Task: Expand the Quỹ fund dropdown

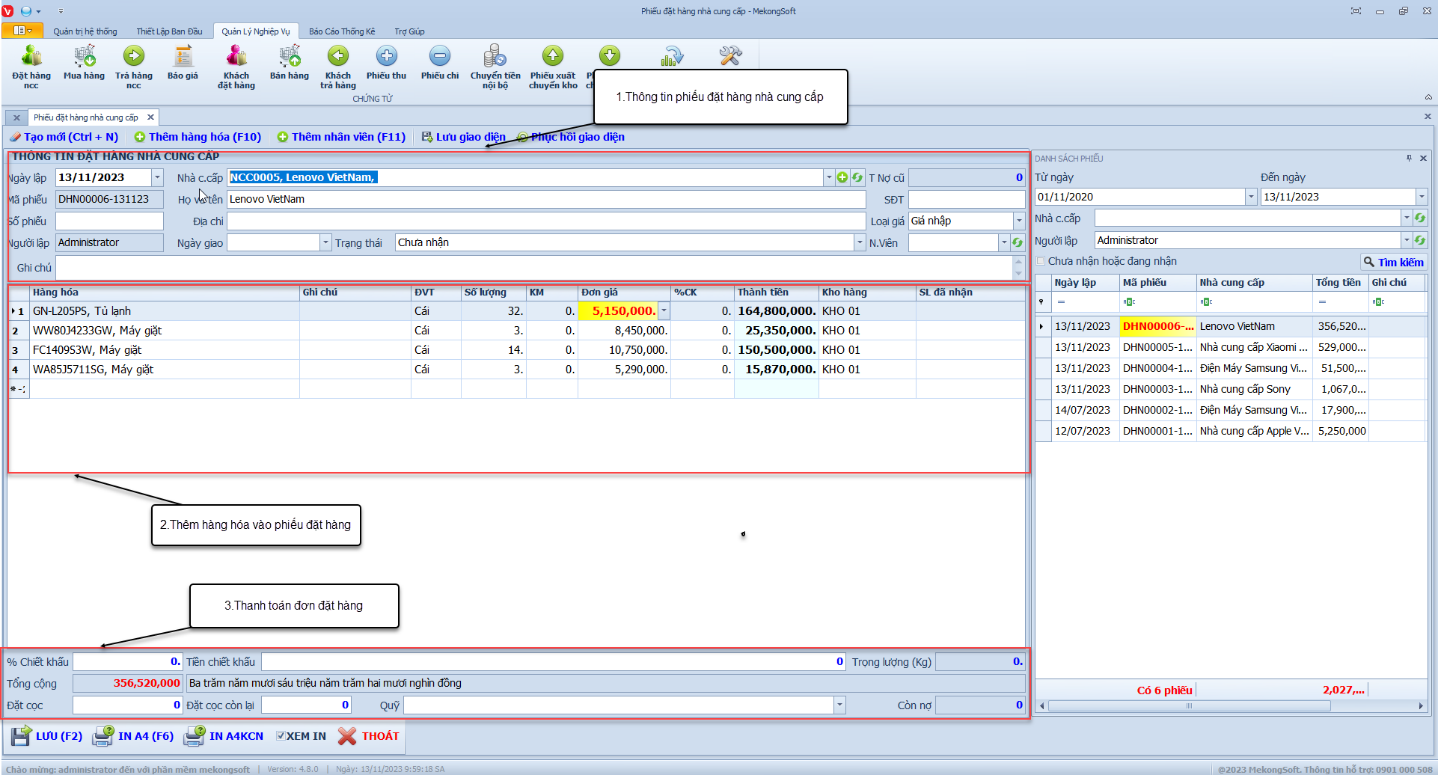Action: [x=839, y=705]
